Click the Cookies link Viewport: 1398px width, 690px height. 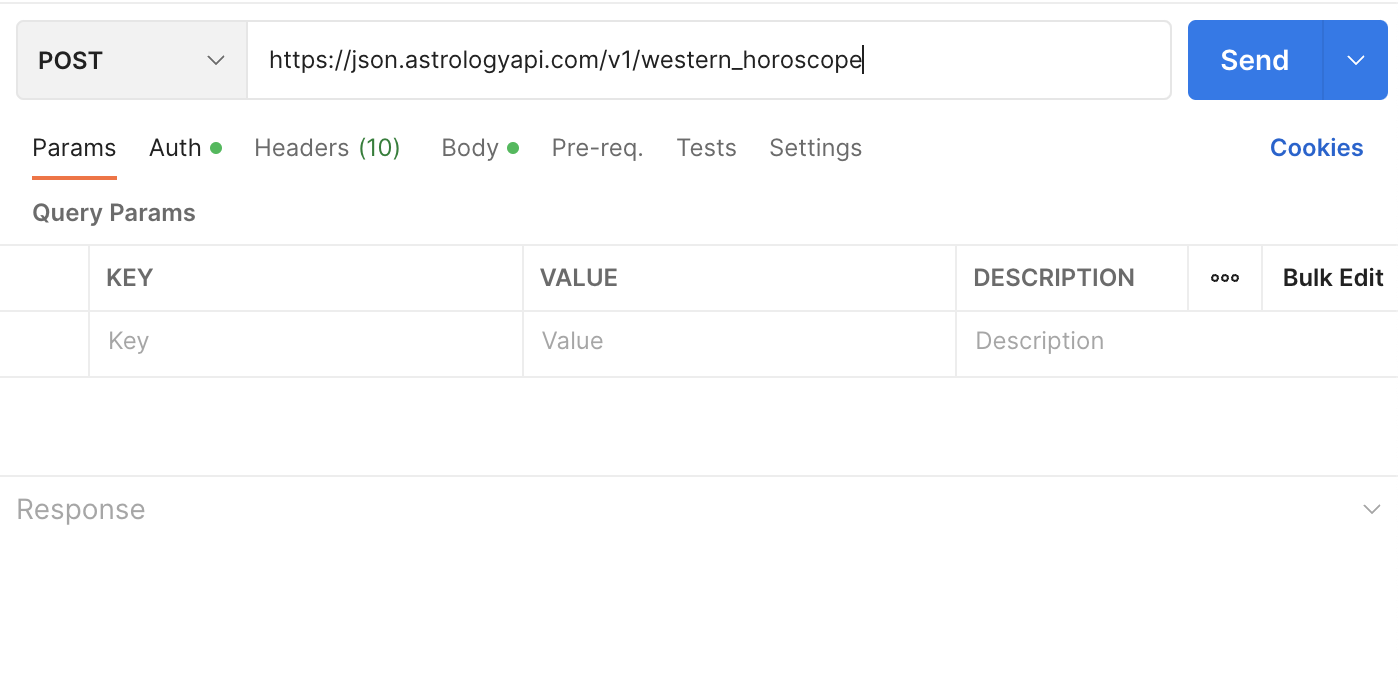pyautogui.click(x=1316, y=148)
